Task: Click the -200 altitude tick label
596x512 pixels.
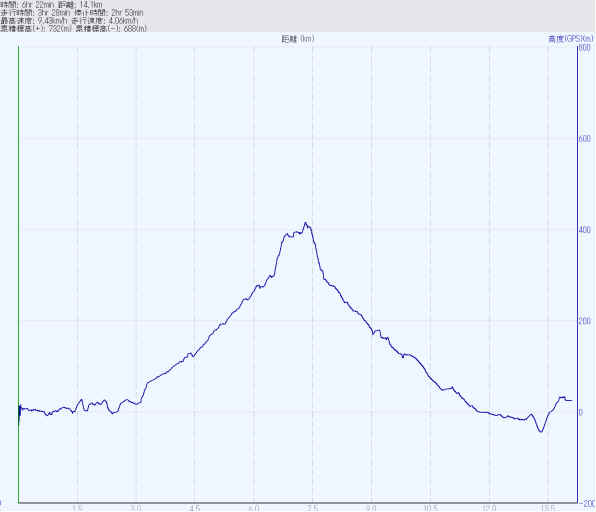Action: click(588, 504)
